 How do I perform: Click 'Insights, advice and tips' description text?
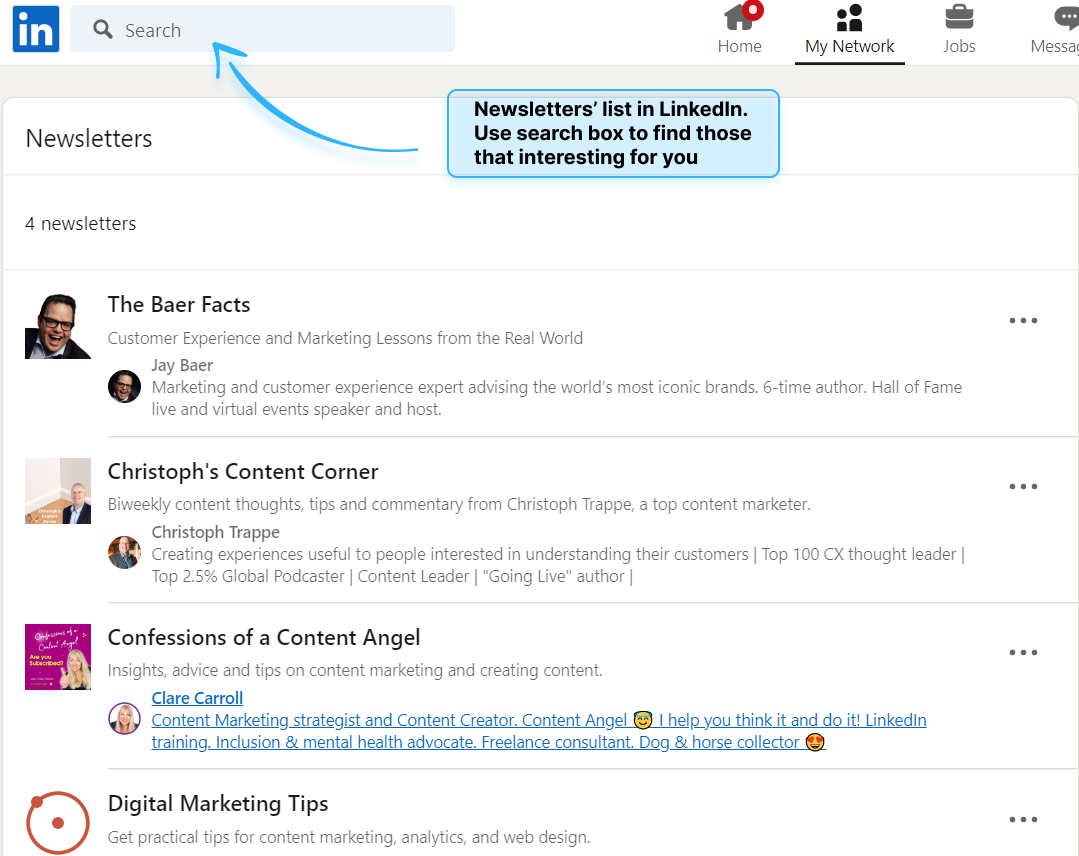coord(355,670)
